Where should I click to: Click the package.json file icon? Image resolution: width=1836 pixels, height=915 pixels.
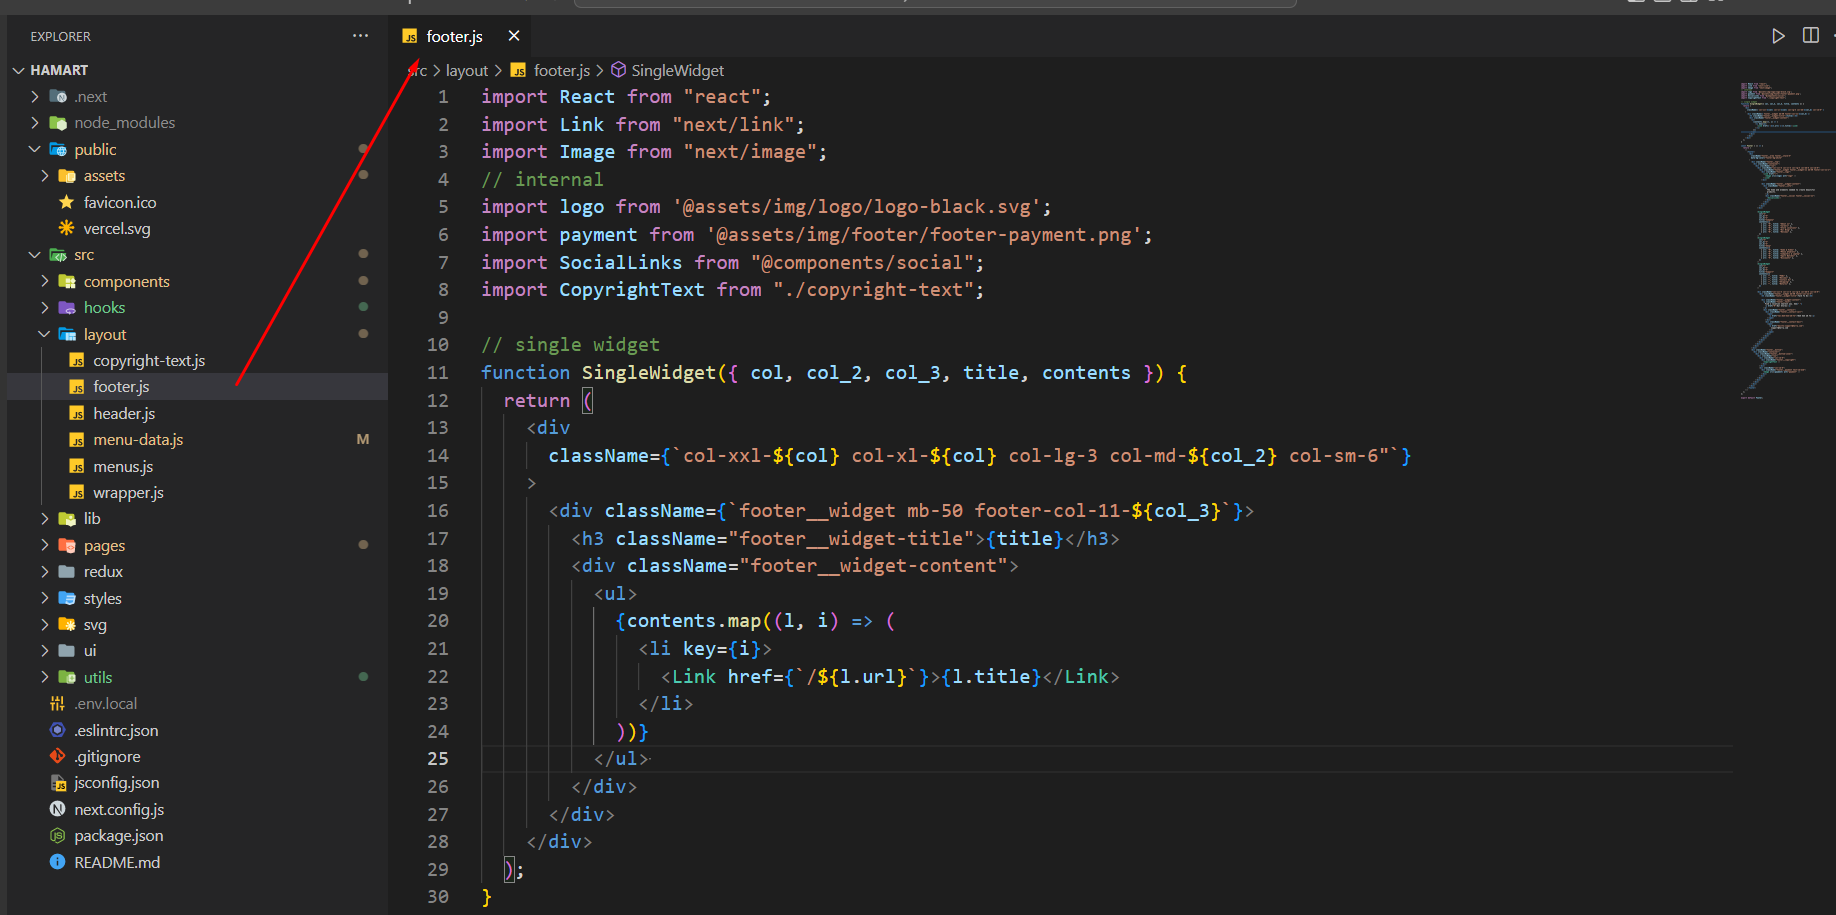pos(57,835)
